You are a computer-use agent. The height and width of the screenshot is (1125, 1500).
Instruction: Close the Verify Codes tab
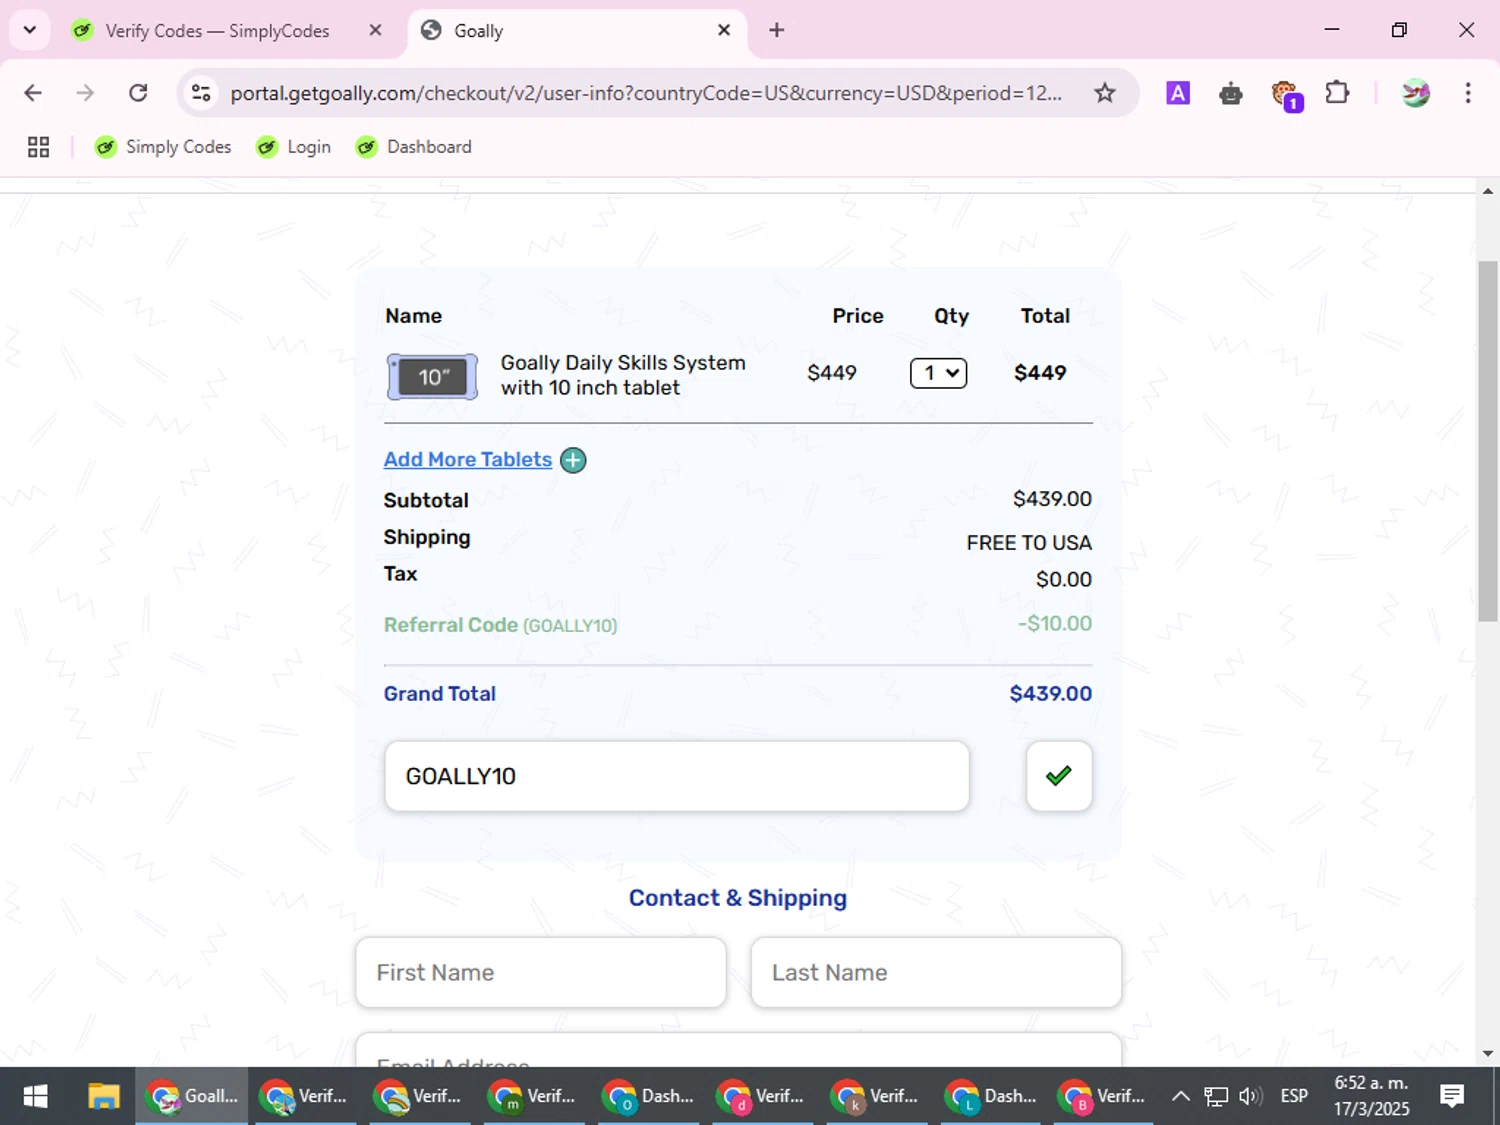375,30
